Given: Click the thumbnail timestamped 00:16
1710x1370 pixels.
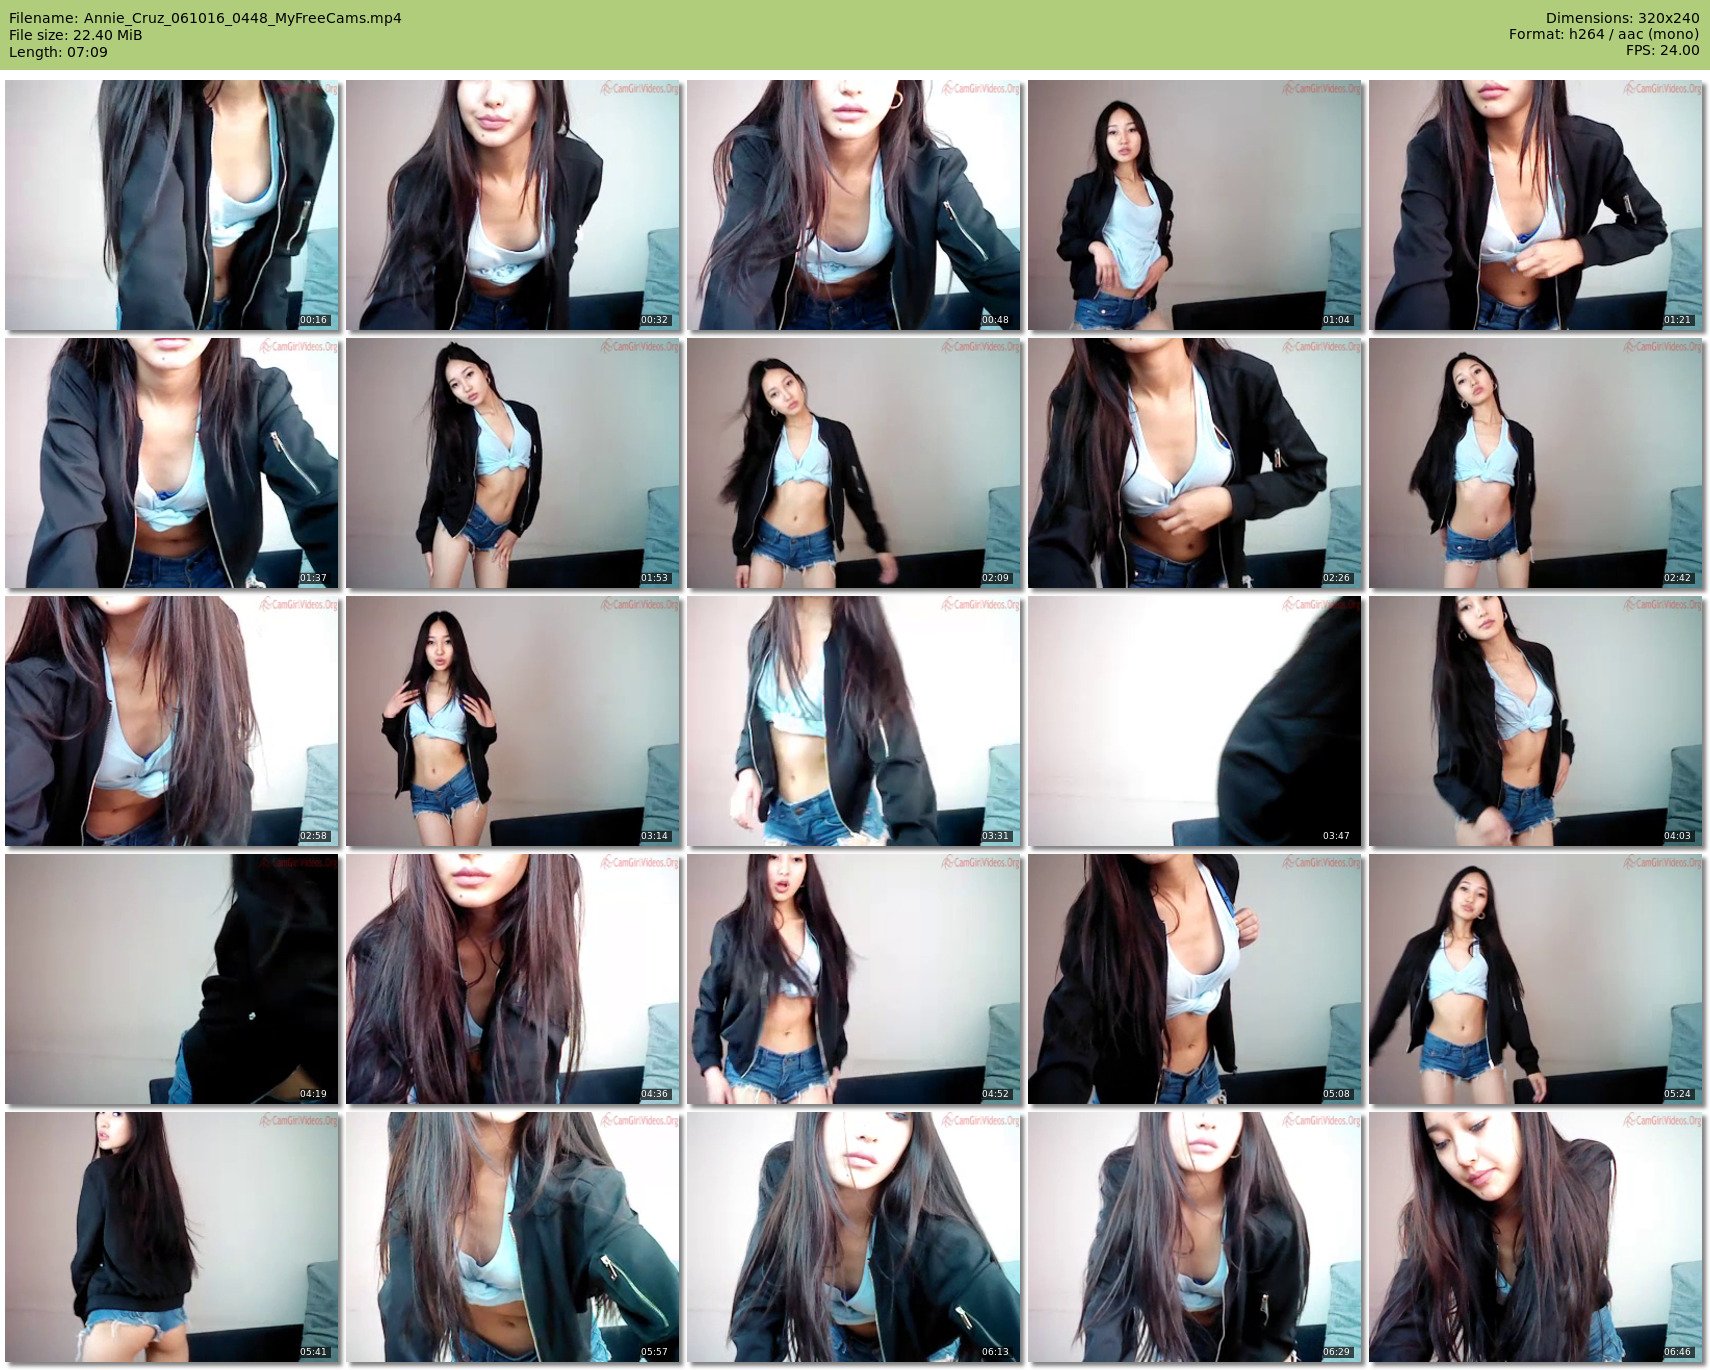Looking at the screenshot, I should pos(172,205).
